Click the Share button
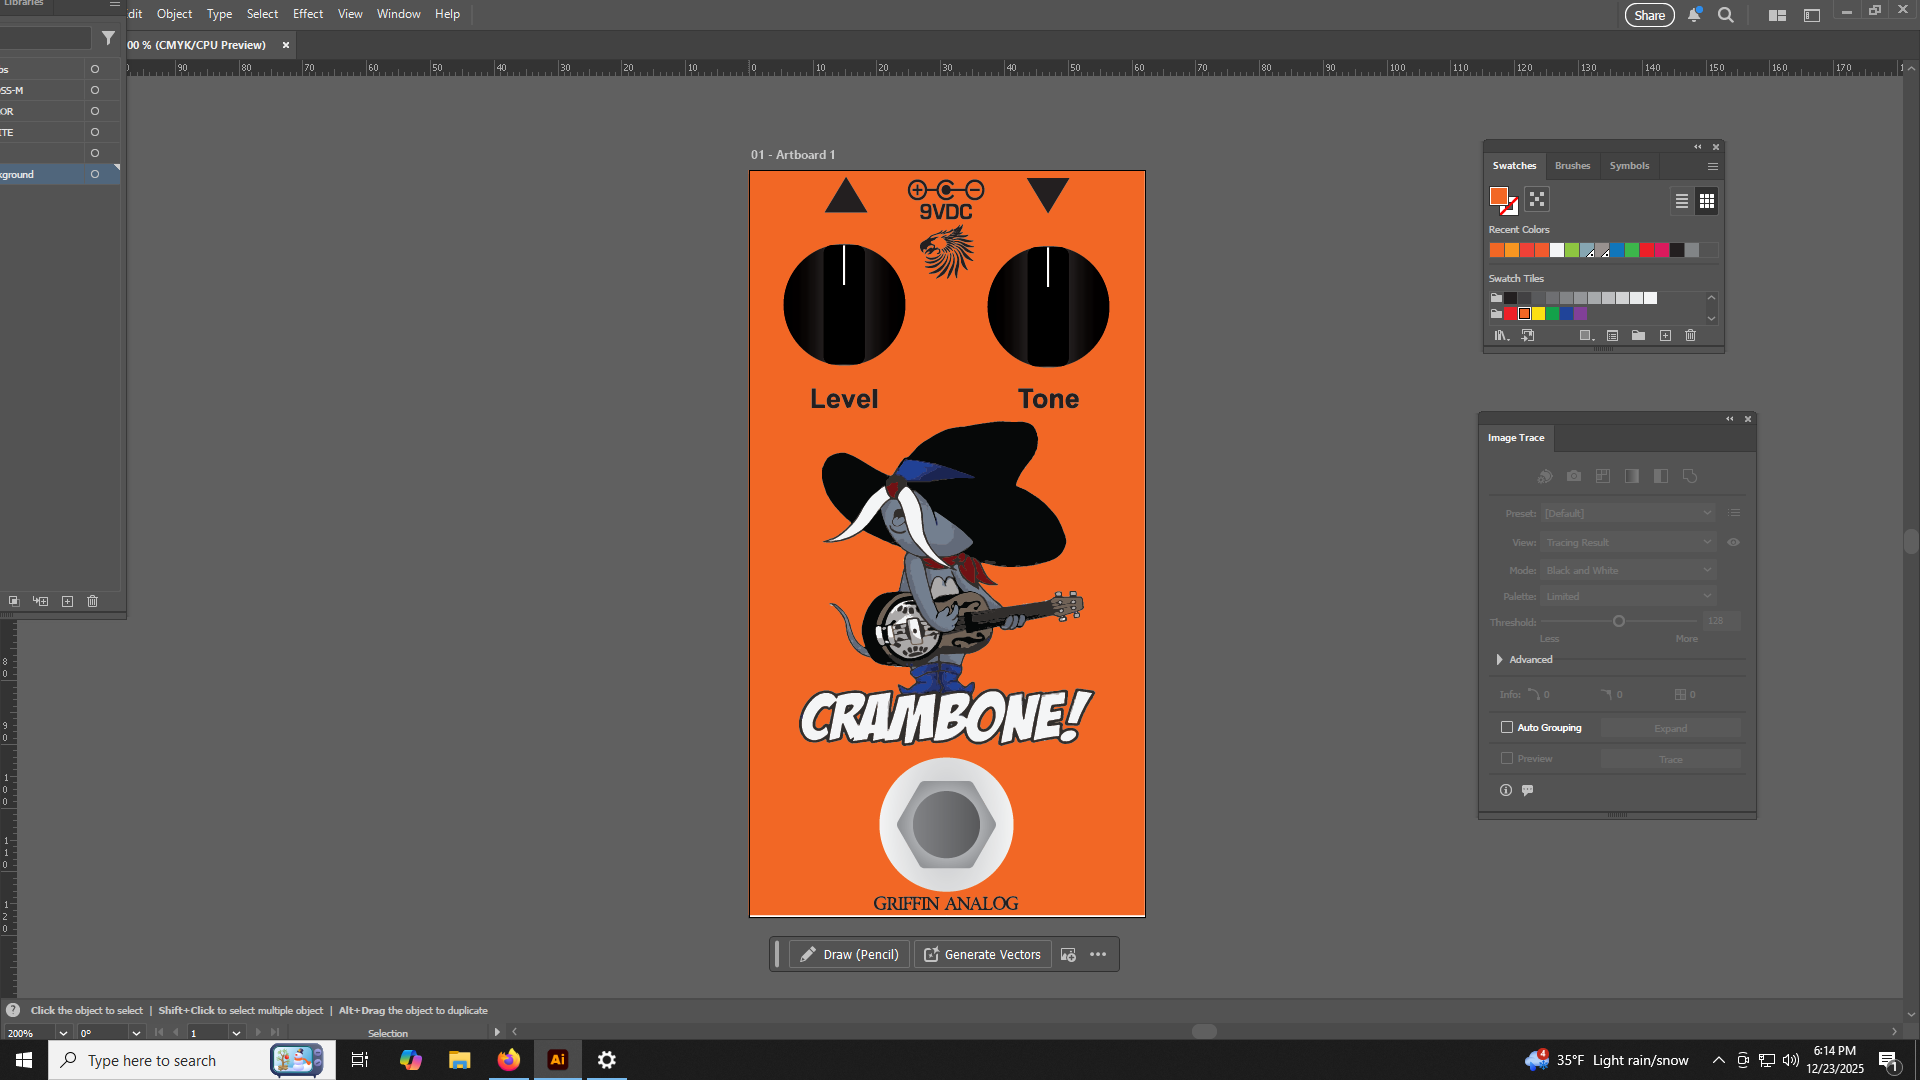The height and width of the screenshot is (1080, 1920). tap(1649, 15)
